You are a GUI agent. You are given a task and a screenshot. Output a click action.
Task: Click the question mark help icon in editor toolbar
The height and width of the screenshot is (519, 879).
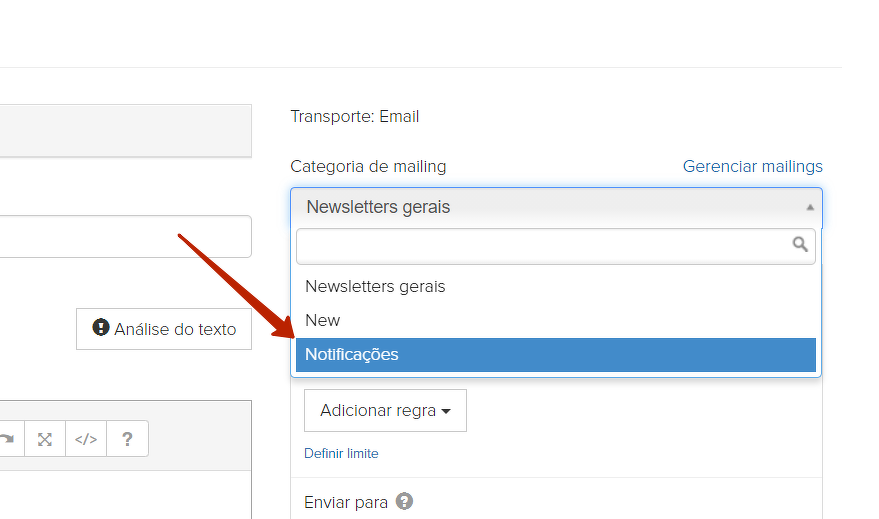coord(127,439)
